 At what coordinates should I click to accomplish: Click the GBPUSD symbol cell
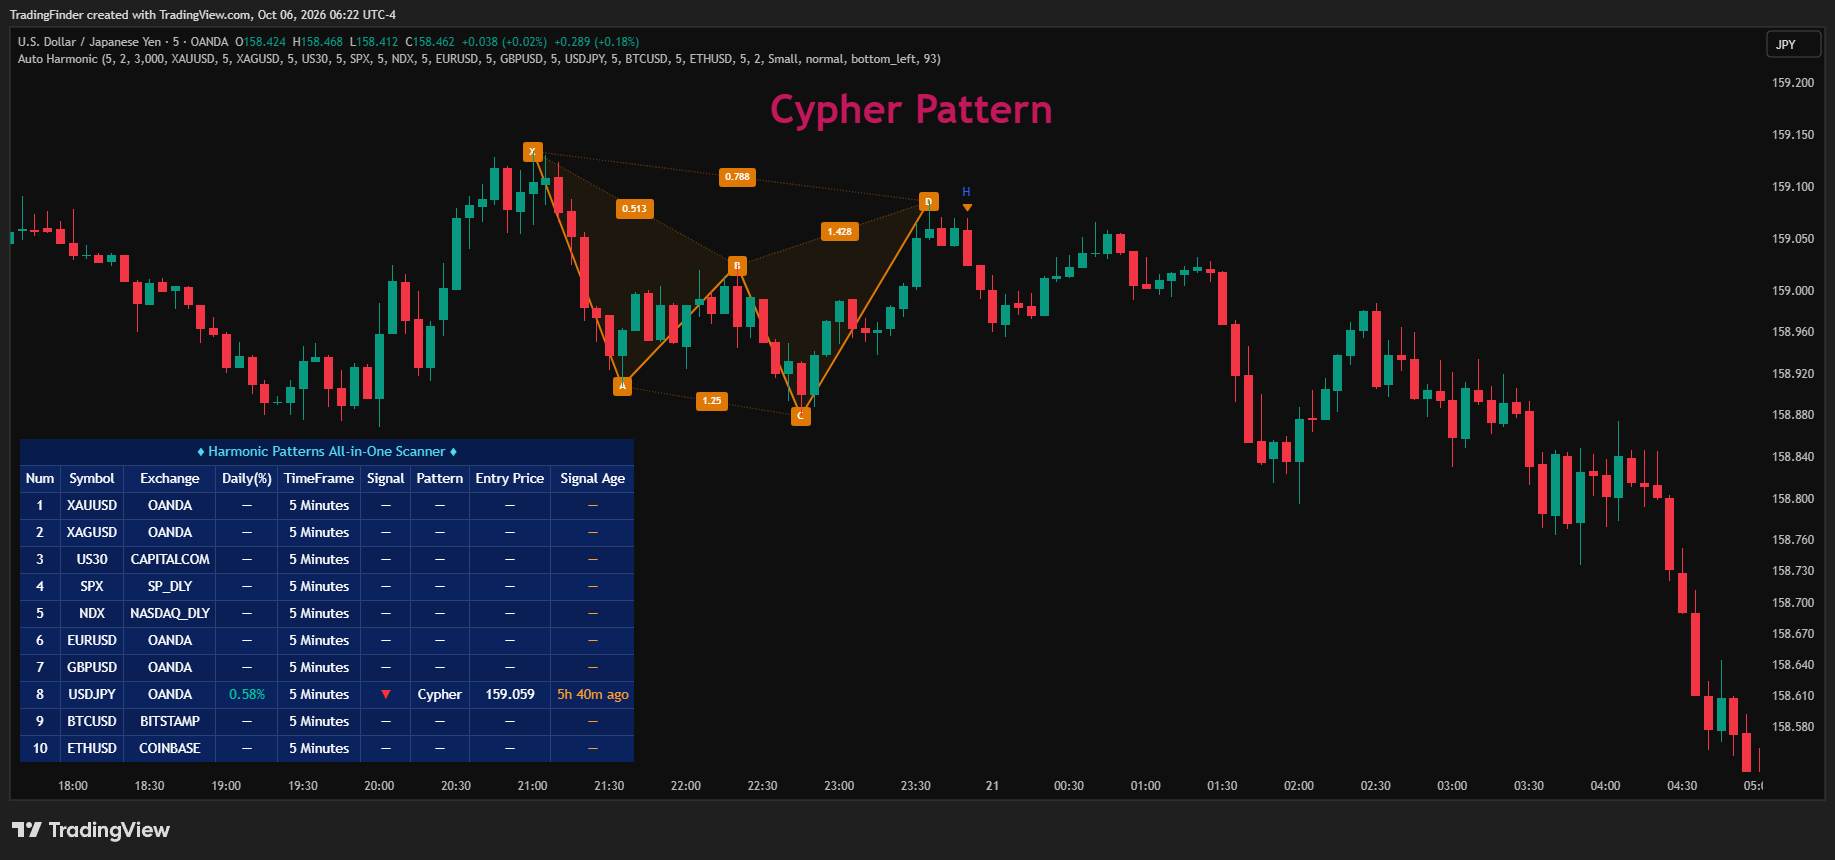92,668
